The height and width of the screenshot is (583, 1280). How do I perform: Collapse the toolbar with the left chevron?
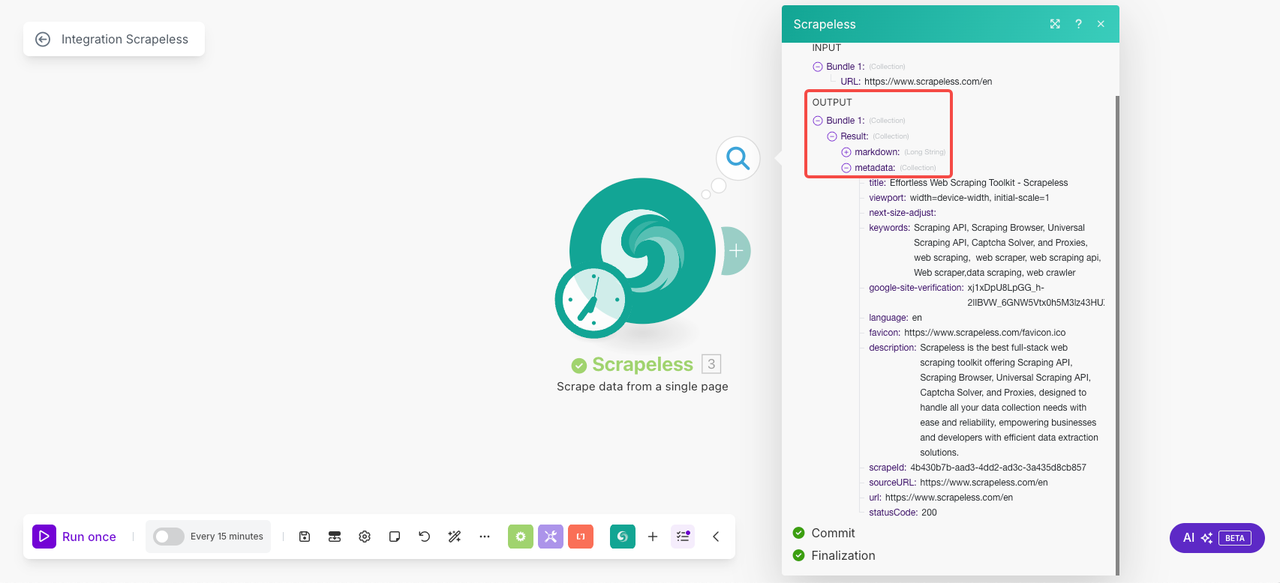point(716,537)
